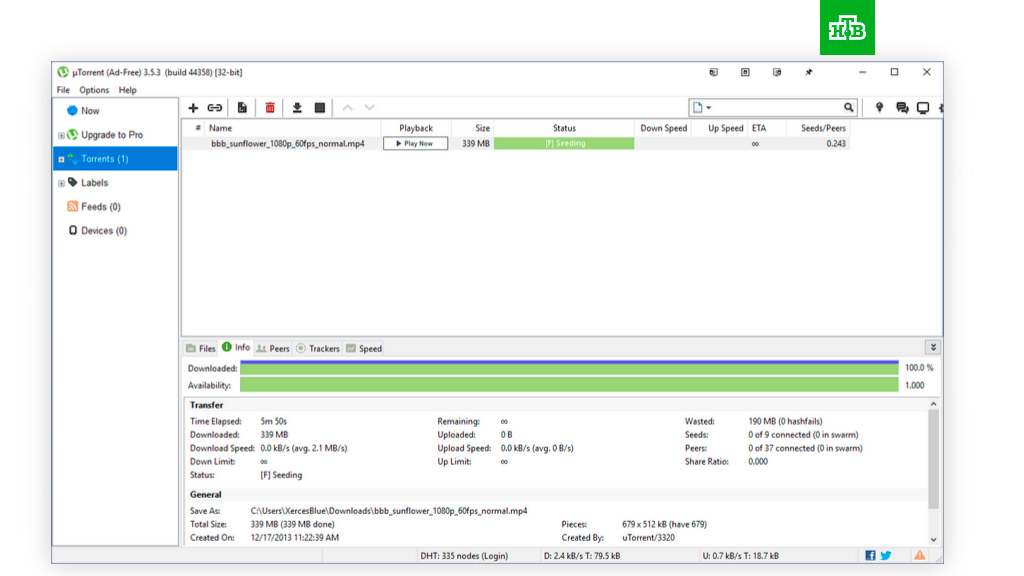The height and width of the screenshot is (576, 1024).
Task: Click the chat bubbles toolbar icon
Action: [x=902, y=108]
